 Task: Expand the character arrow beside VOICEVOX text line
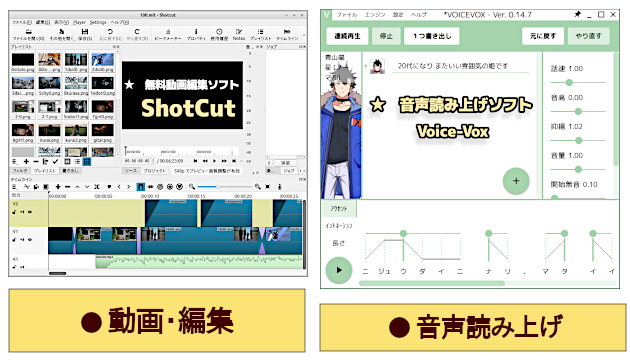click(x=366, y=65)
